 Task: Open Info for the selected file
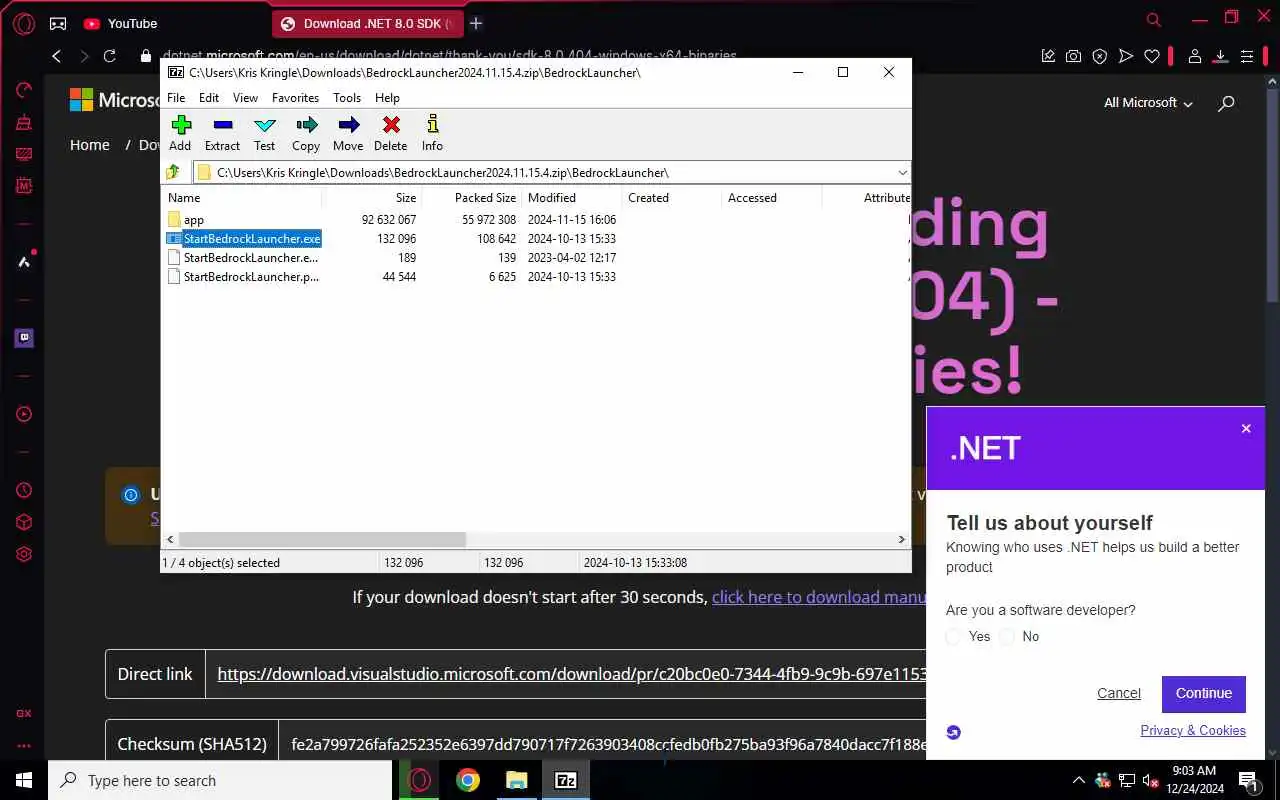coord(432,133)
